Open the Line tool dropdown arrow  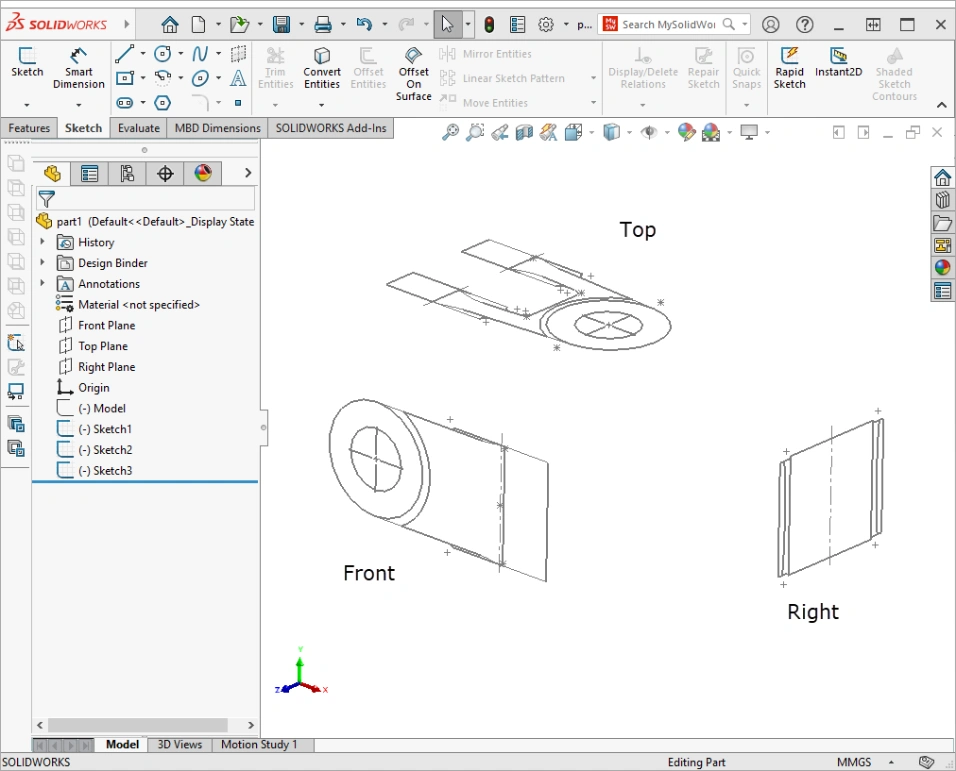click(x=143, y=54)
